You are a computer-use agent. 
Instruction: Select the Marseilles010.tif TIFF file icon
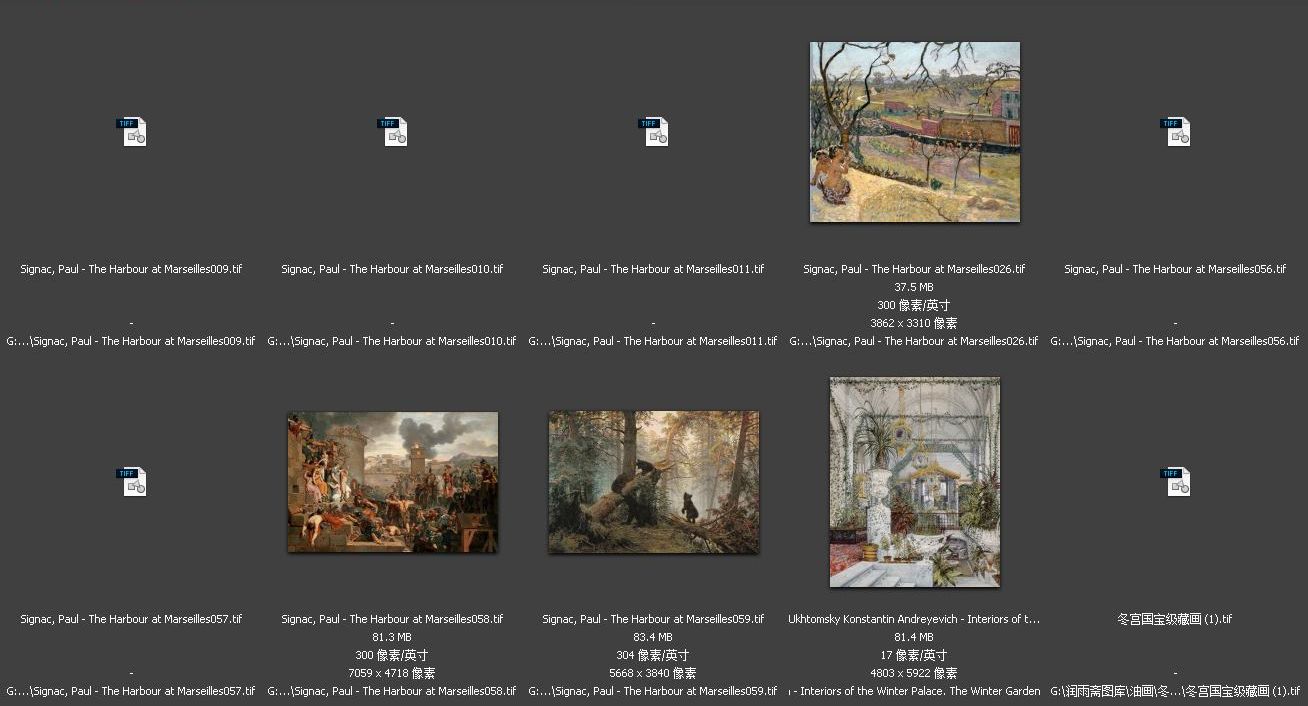392,132
